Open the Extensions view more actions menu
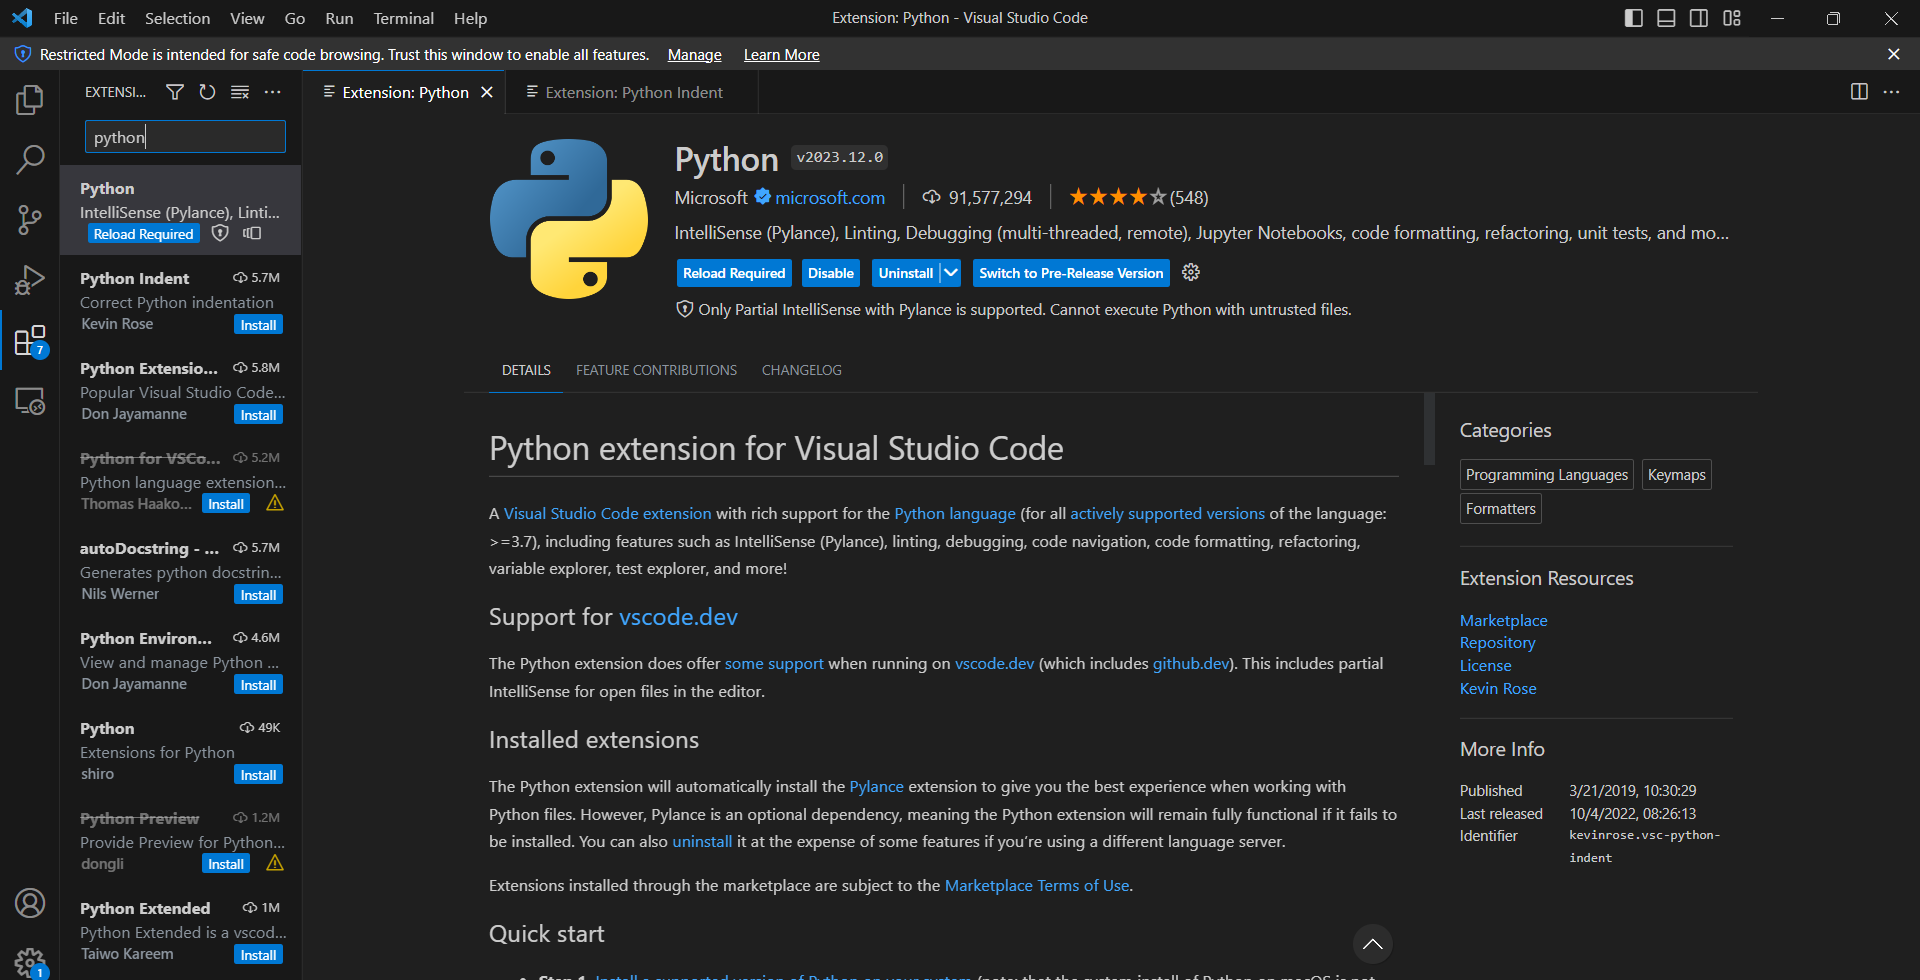 [x=272, y=92]
